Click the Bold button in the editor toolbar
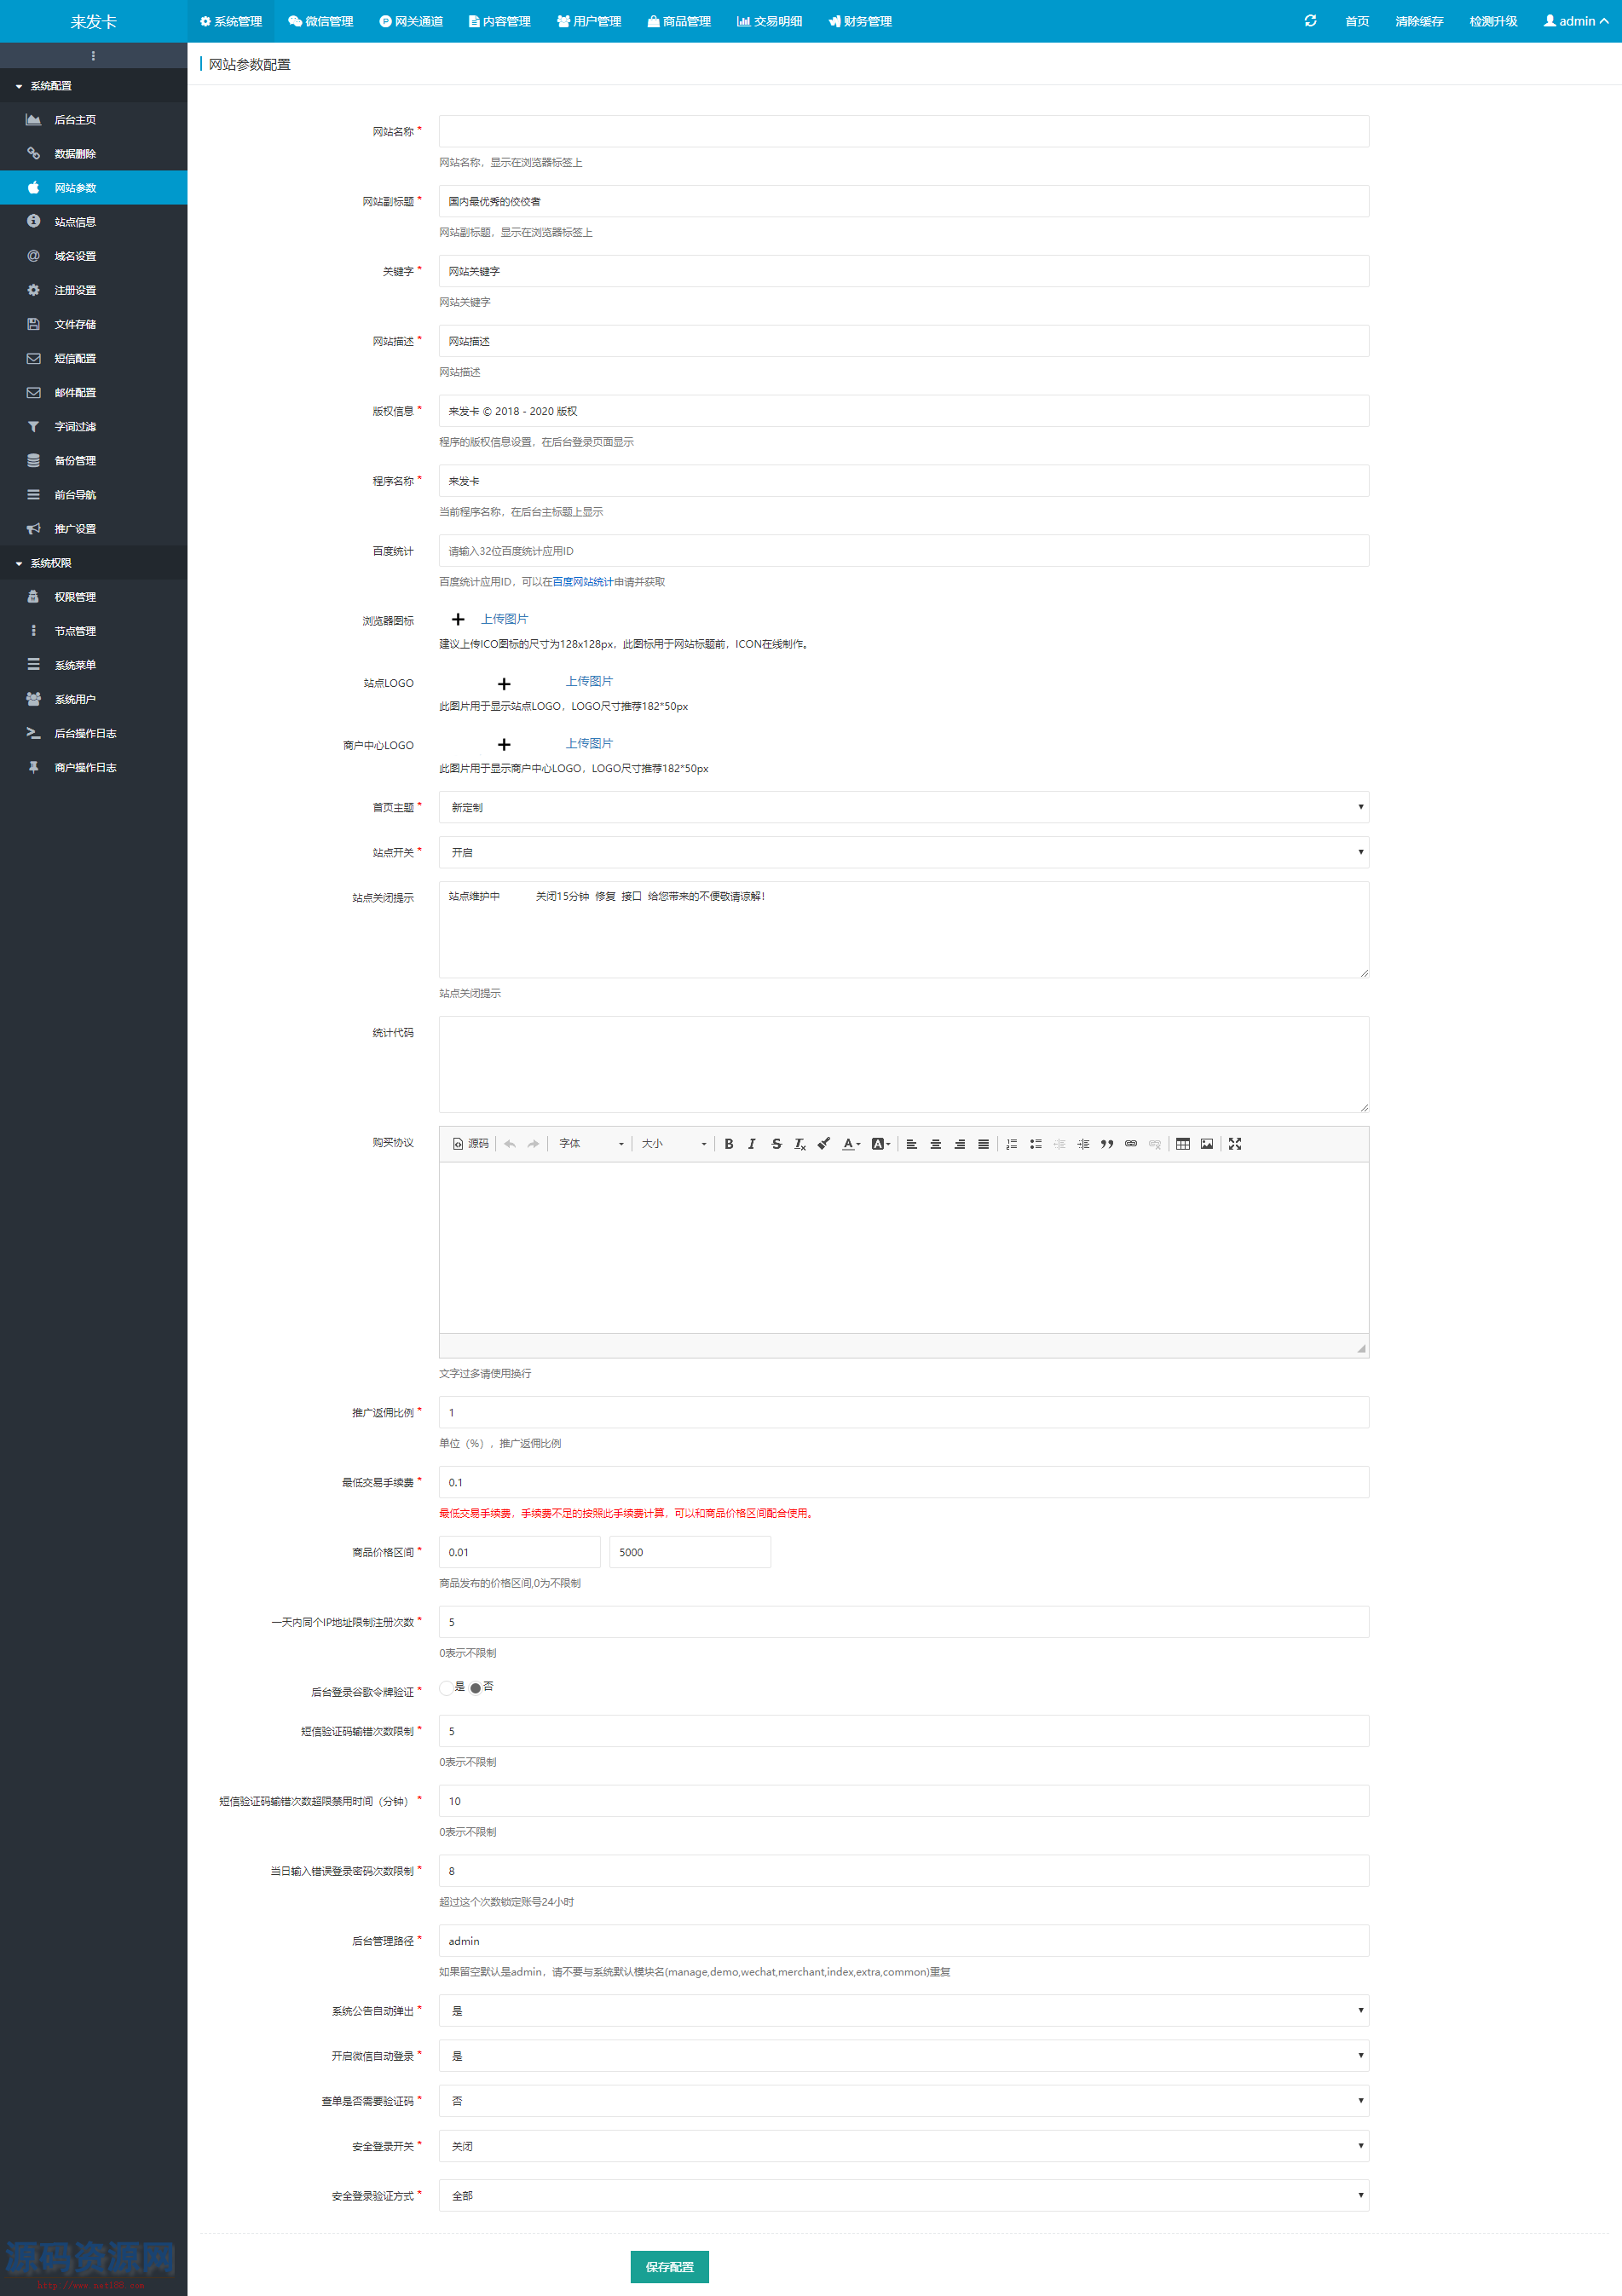The image size is (1622, 2296). click(729, 1144)
